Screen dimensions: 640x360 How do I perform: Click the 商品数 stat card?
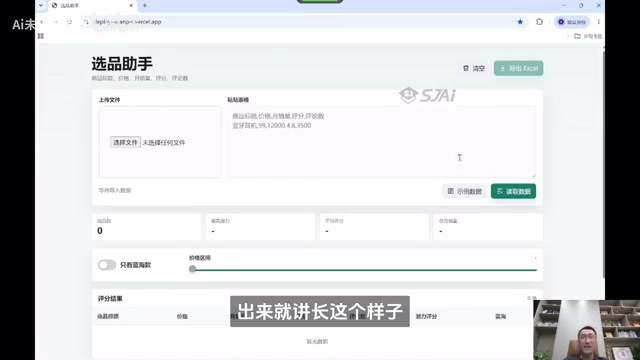pos(146,227)
